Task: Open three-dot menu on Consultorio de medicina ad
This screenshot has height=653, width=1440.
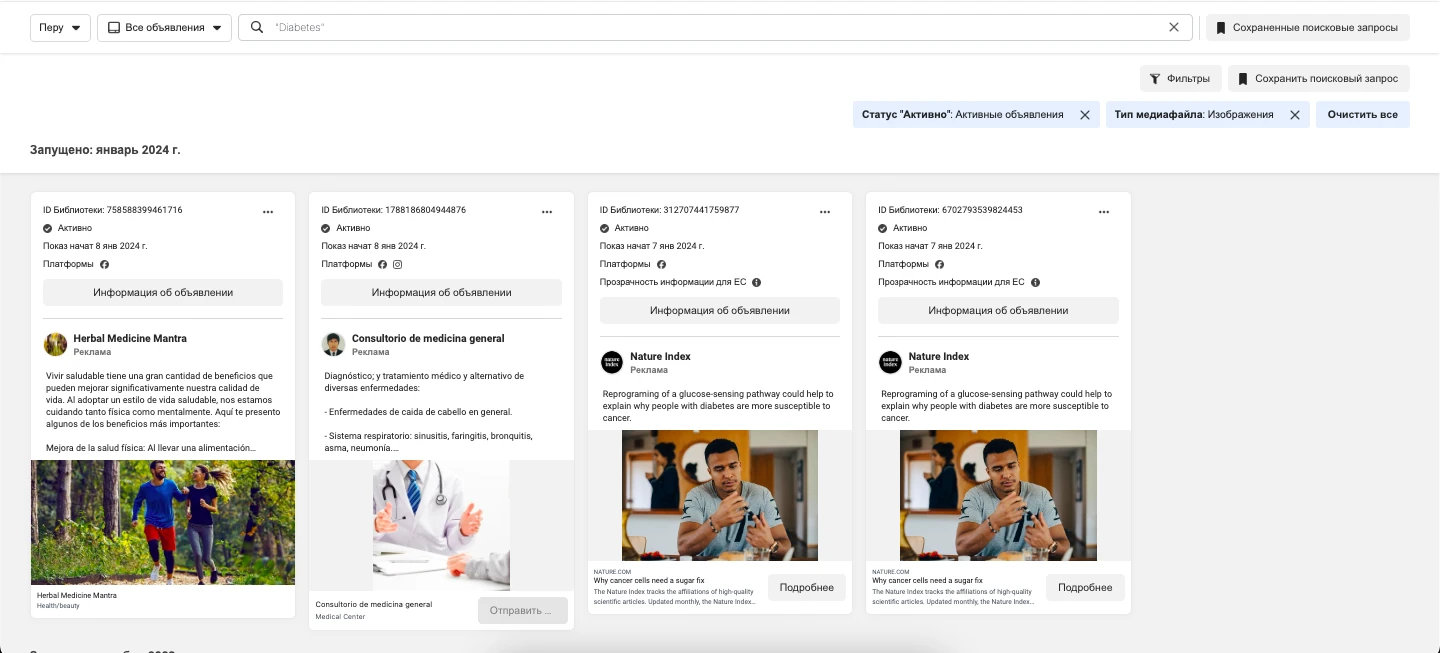Action: (x=547, y=212)
